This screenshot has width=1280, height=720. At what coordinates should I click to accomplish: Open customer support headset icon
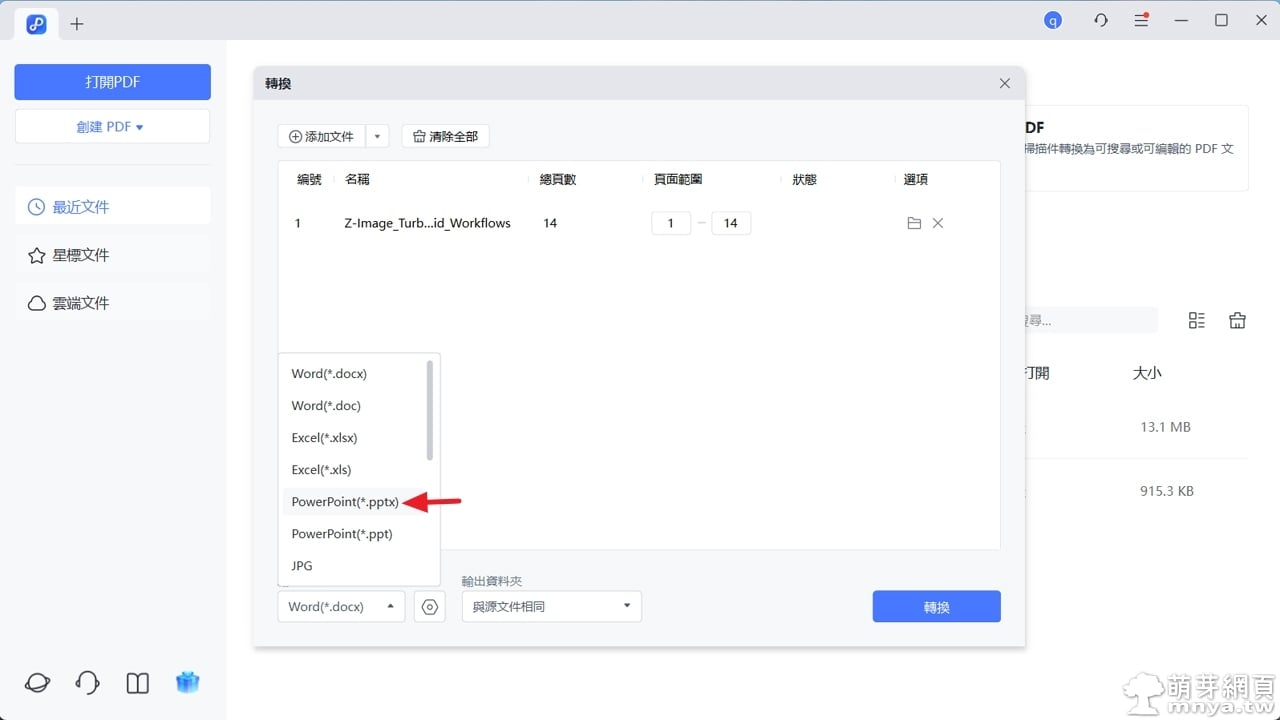pos(88,683)
